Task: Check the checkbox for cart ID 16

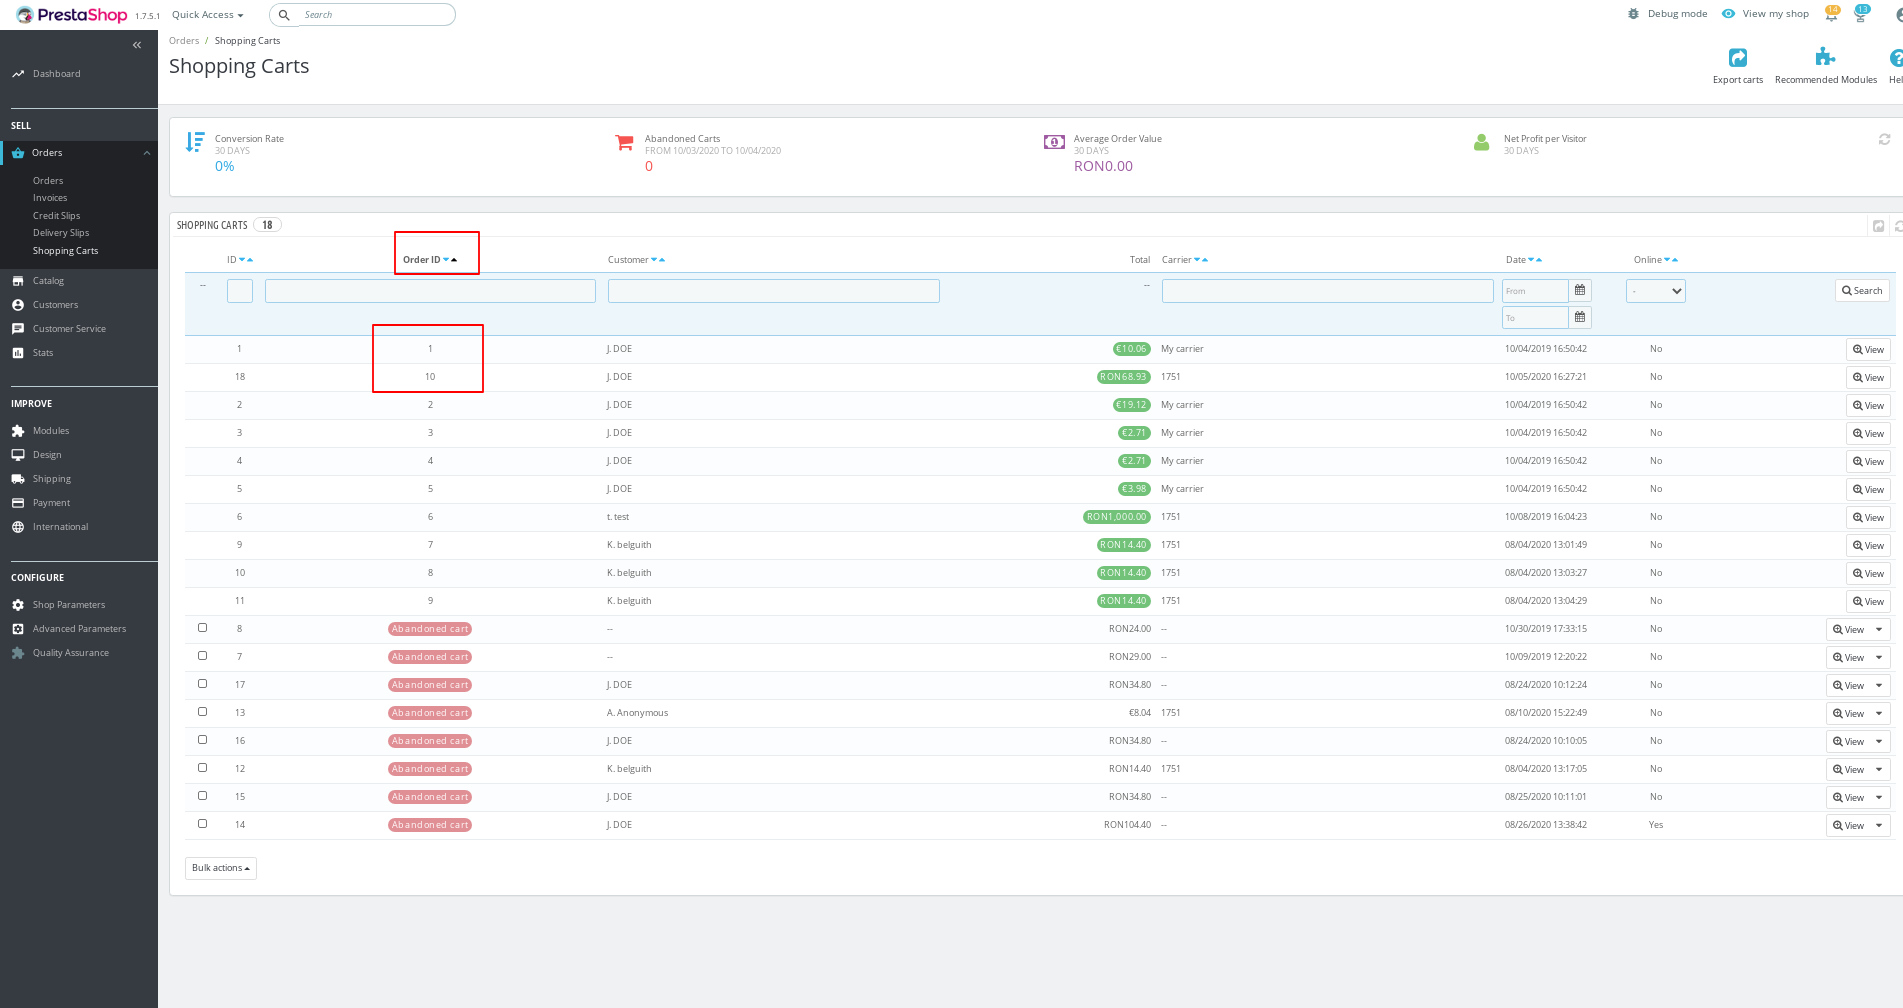Action: click(202, 740)
